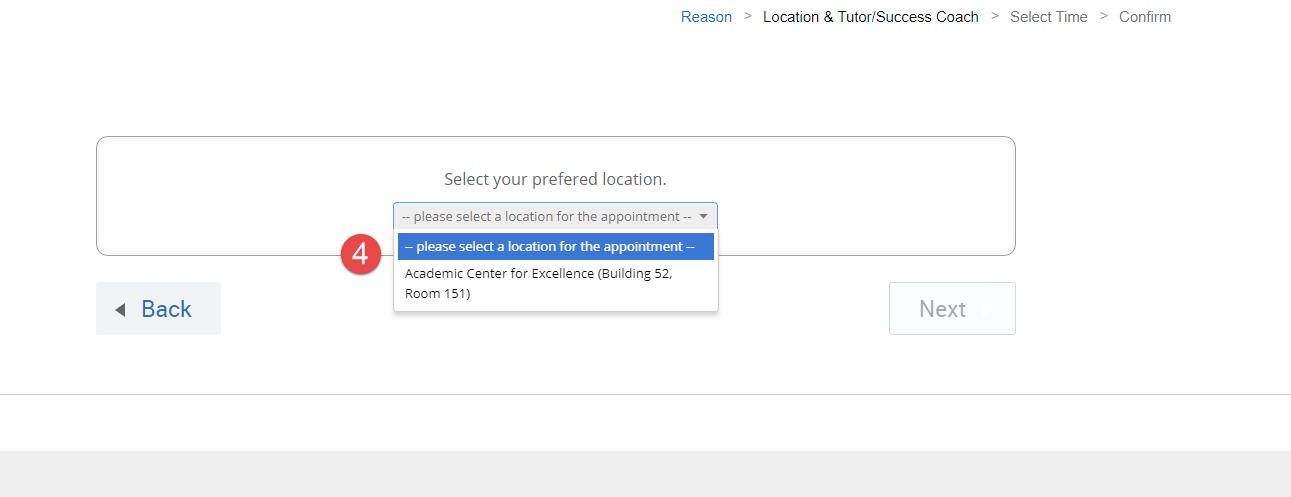Click the Select Time breadcrumb step
Viewport: 1291px width, 497px height.
coord(1048,16)
